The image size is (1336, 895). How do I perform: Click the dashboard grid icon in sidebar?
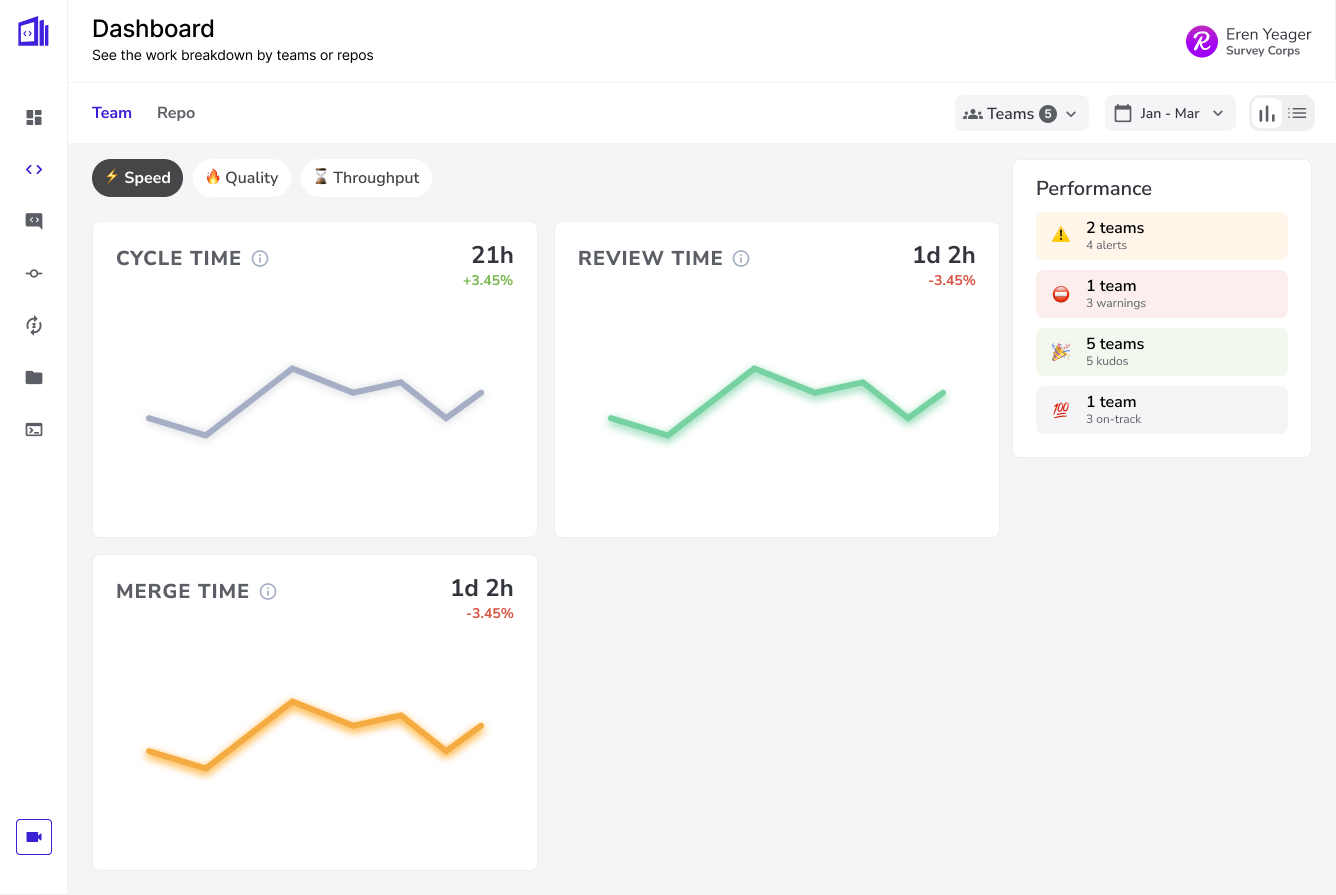click(x=34, y=118)
